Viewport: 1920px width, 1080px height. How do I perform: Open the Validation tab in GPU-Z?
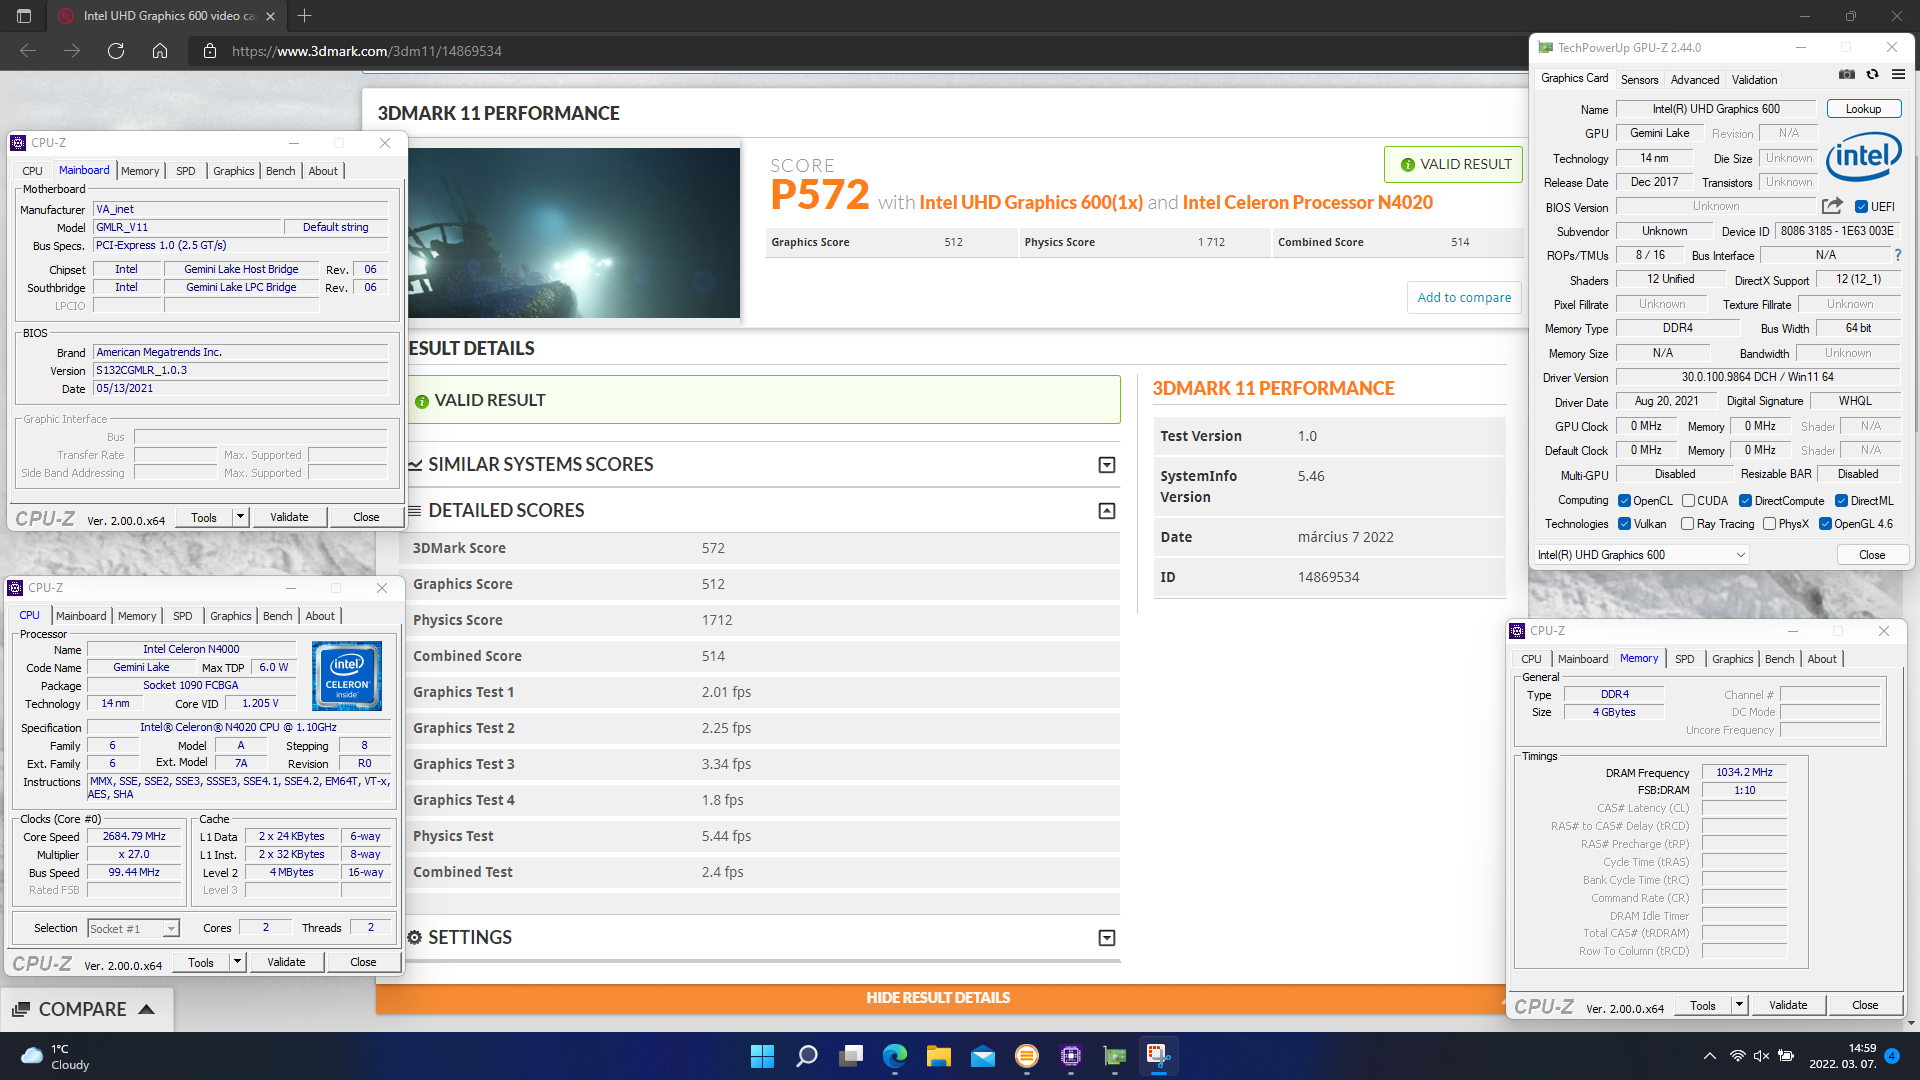pyautogui.click(x=1754, y=80)
